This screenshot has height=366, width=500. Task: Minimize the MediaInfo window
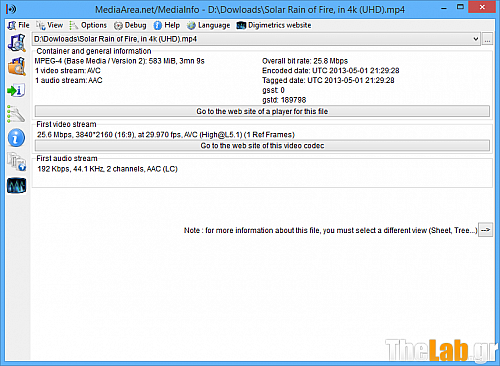(x=444, y=8)
